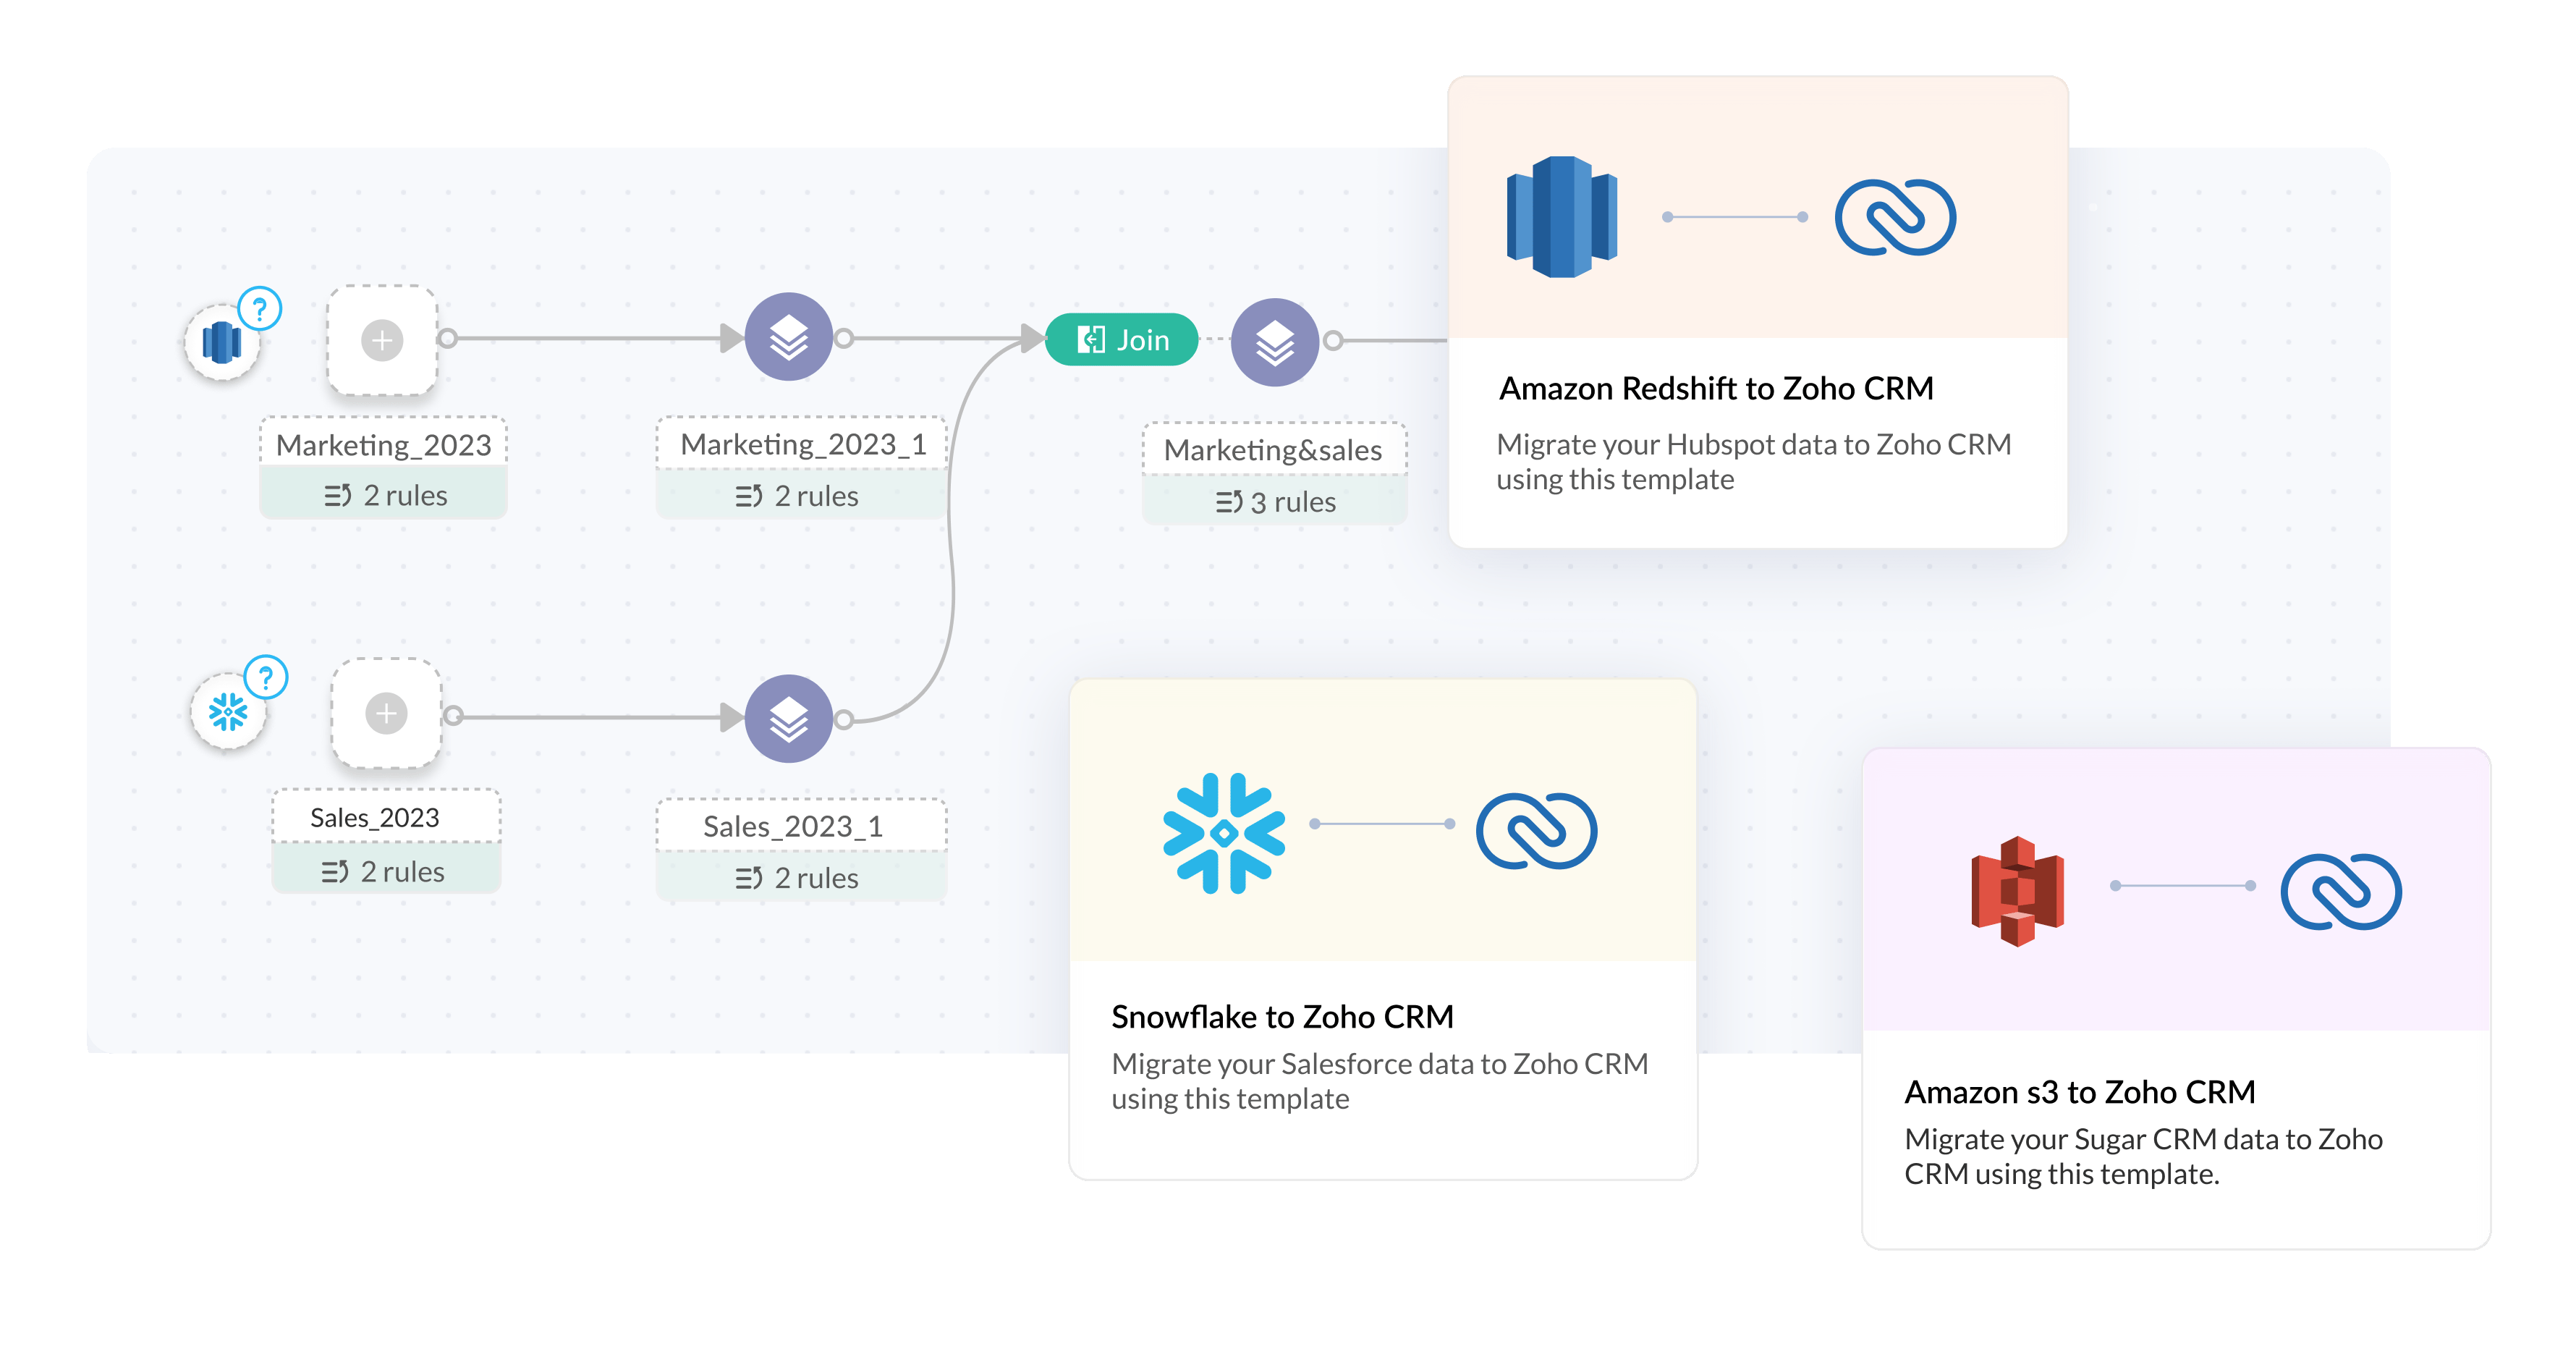Select the Marketing&sales transform stage icon
The width and height of the screenshot is (2576, 1349).
(1275, 342)
